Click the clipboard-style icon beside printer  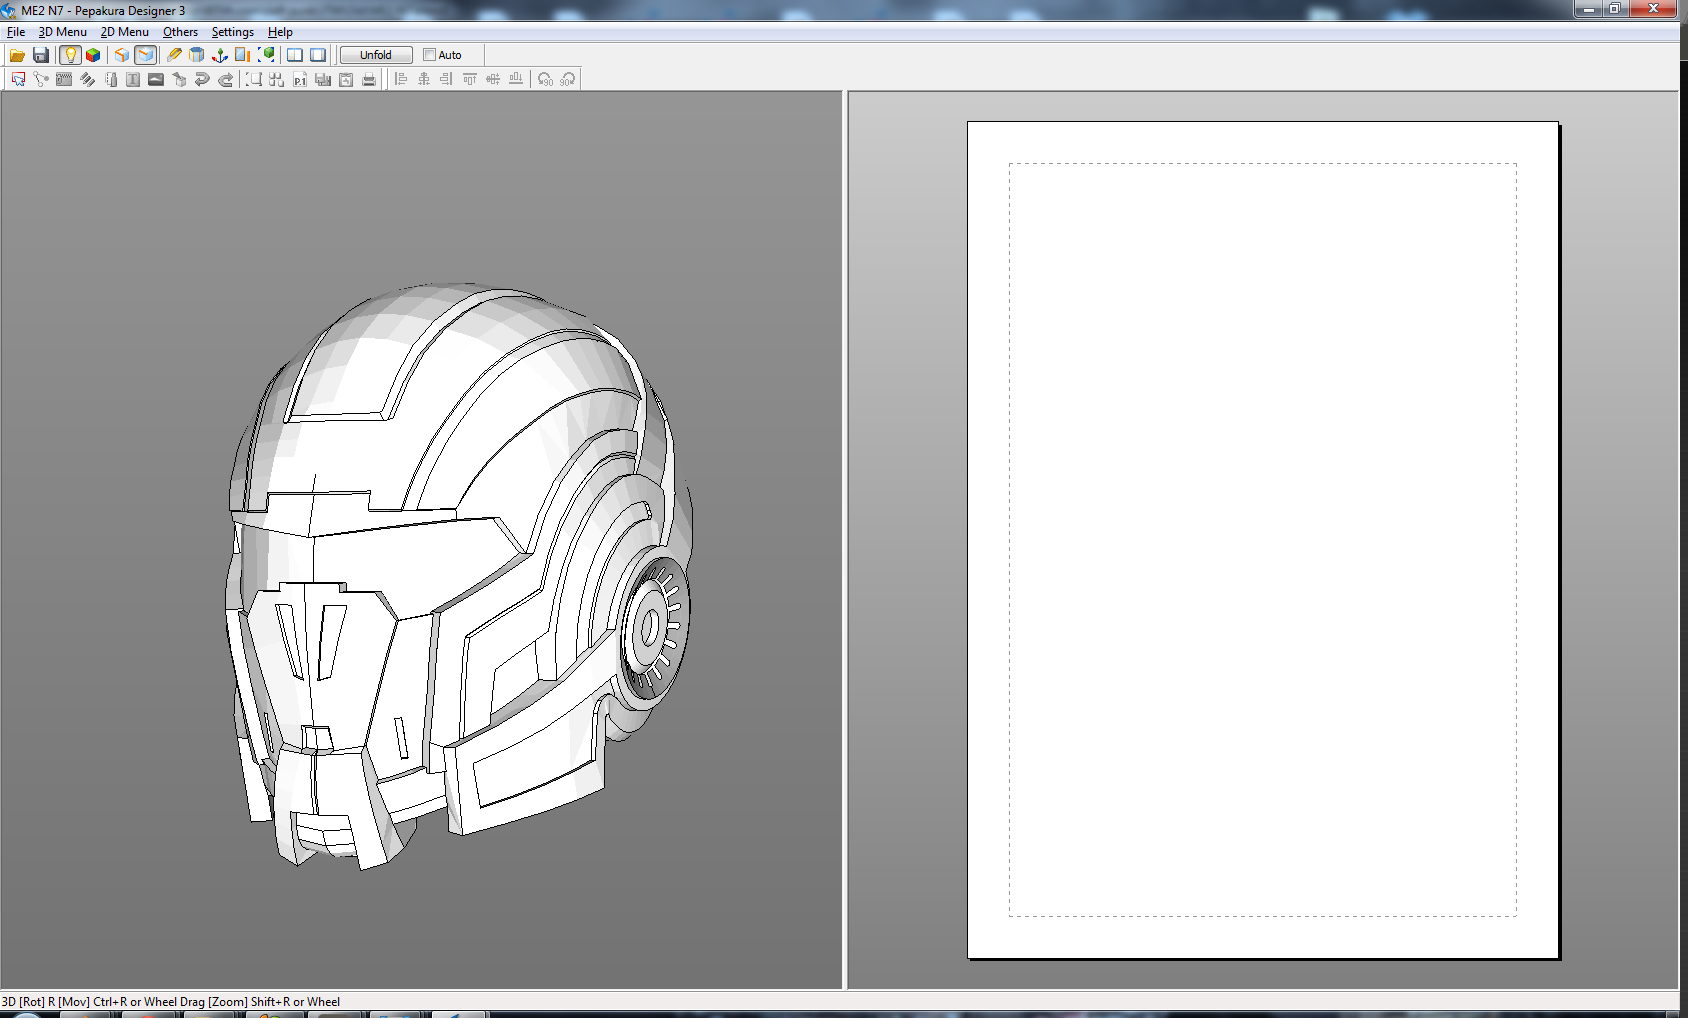click(346, 79)
